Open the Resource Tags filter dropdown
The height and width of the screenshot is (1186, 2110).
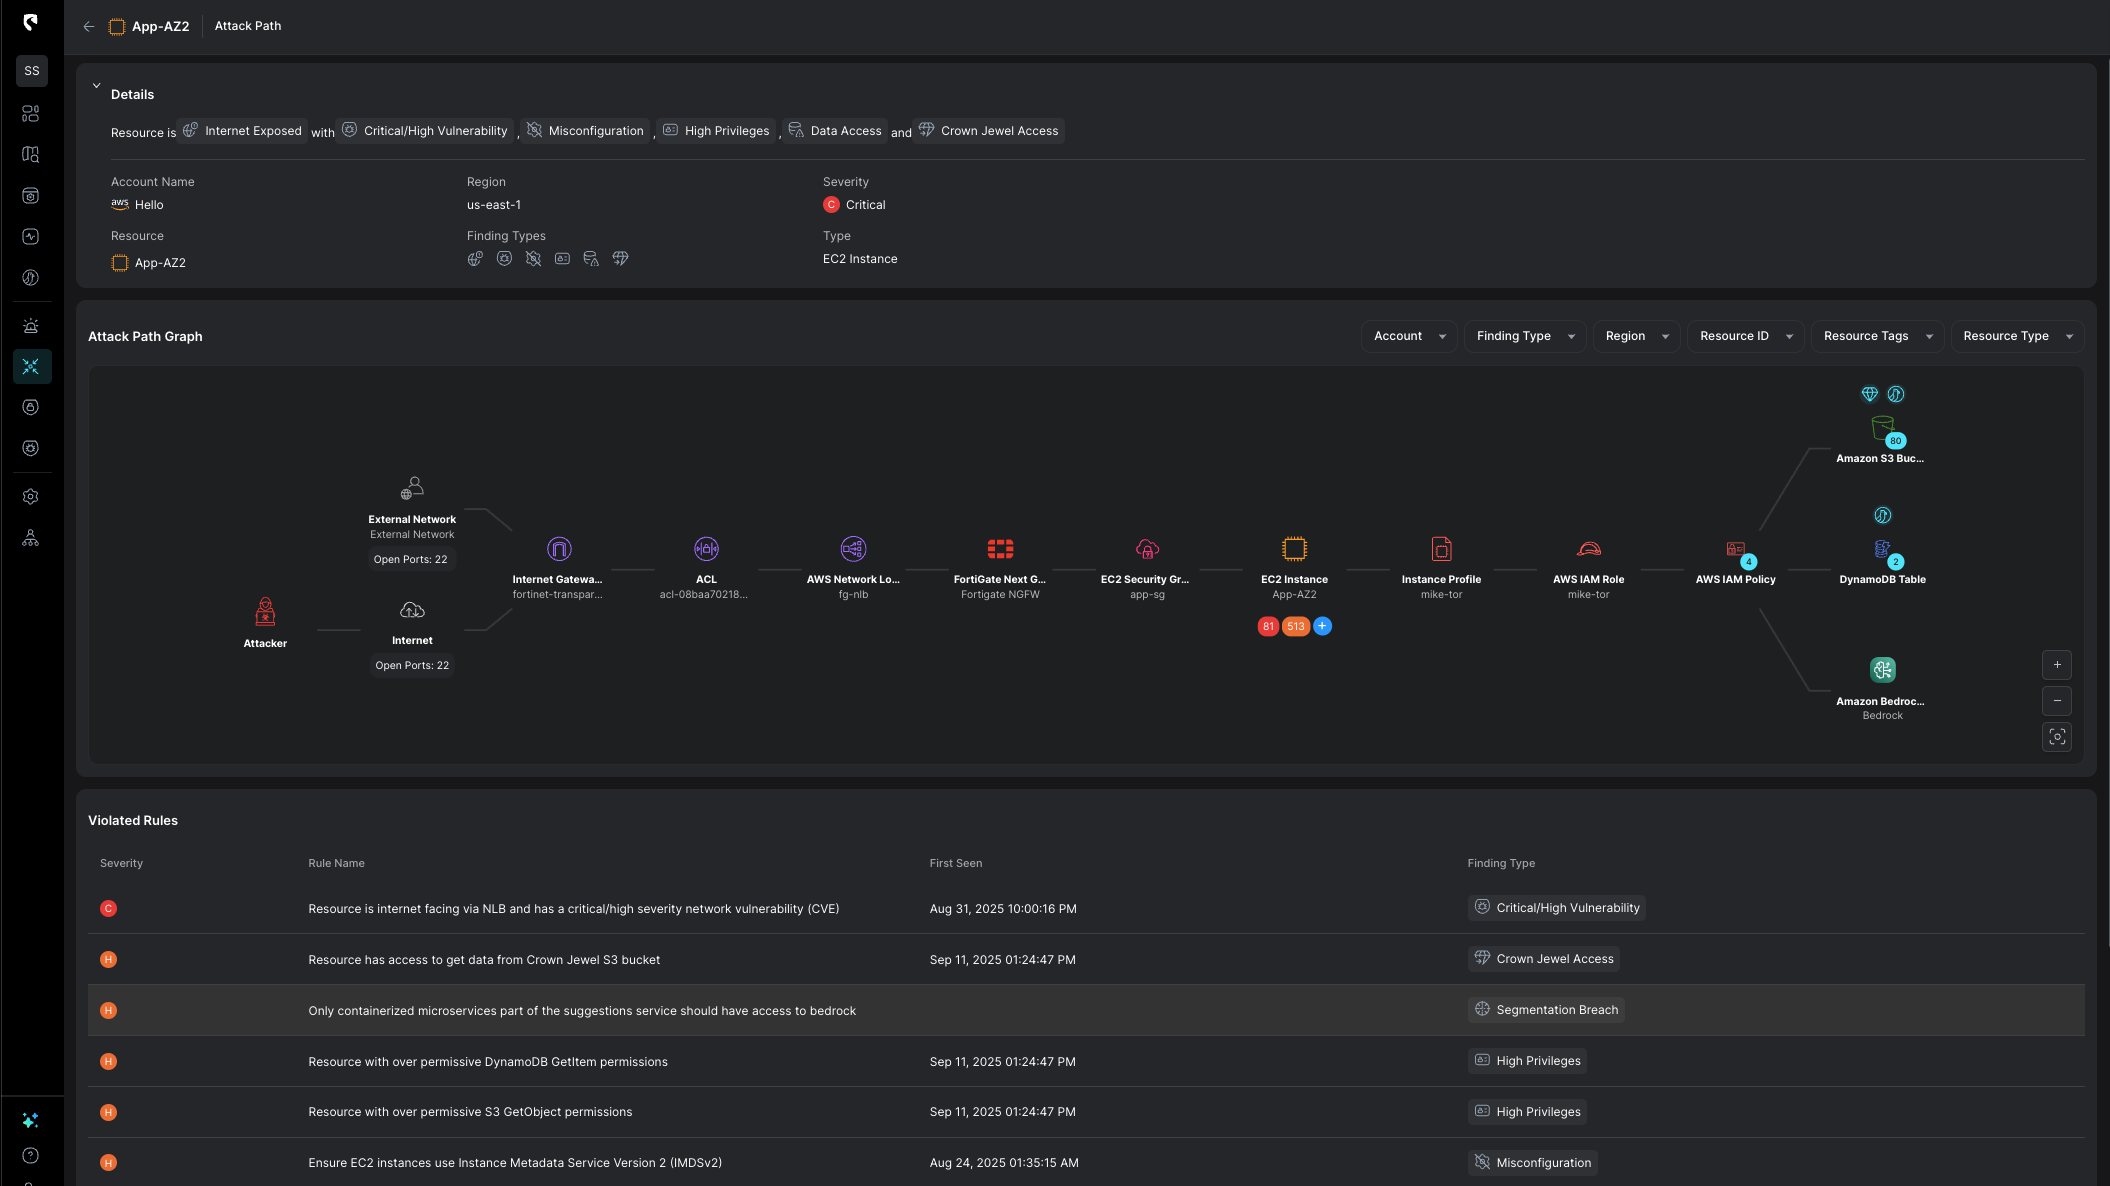1877,336
